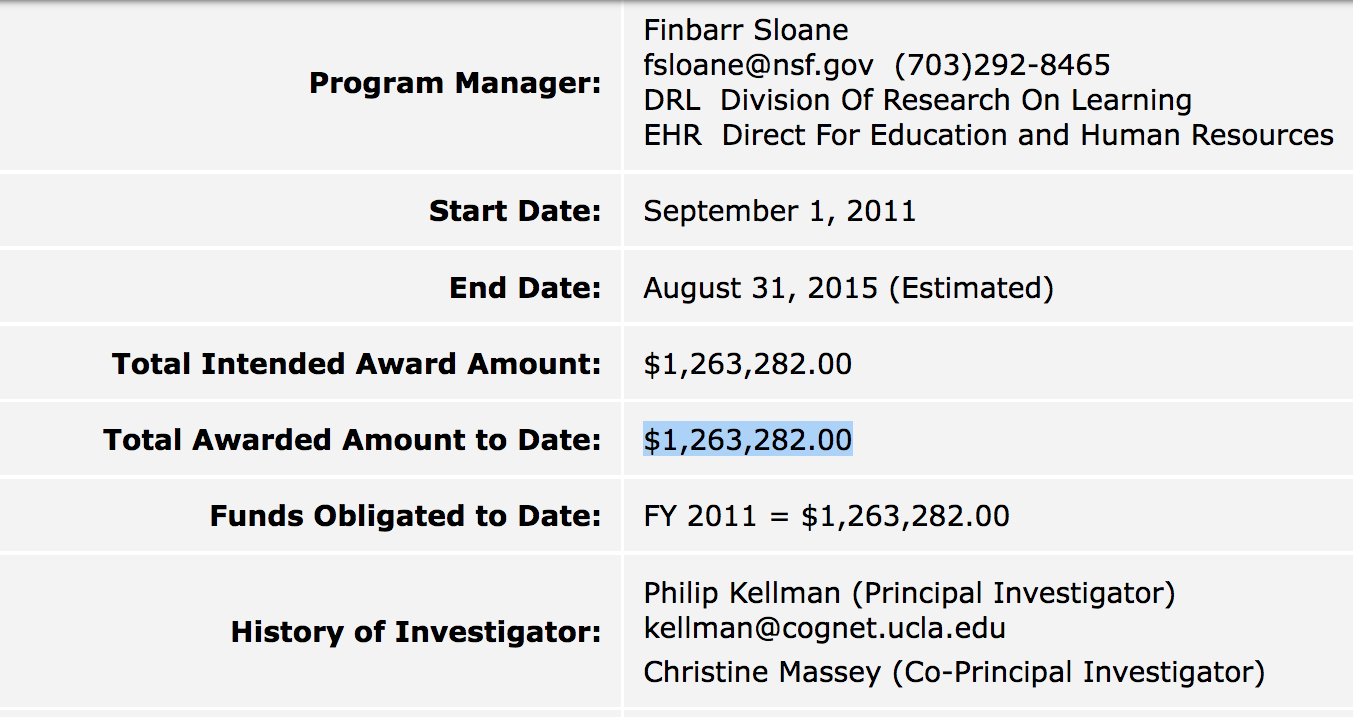Click the Funds Obligated to Date label

click(x=405, y=516)
